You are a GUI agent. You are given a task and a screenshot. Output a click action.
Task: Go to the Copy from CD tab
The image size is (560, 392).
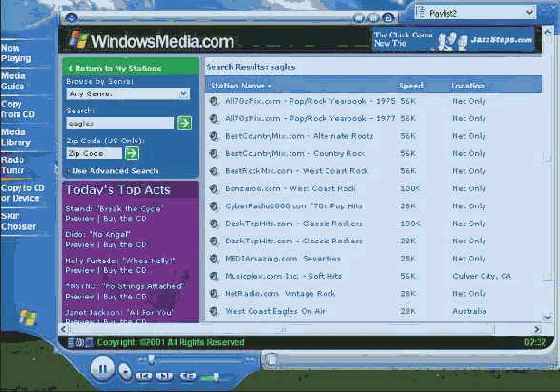tap(18, 109)
